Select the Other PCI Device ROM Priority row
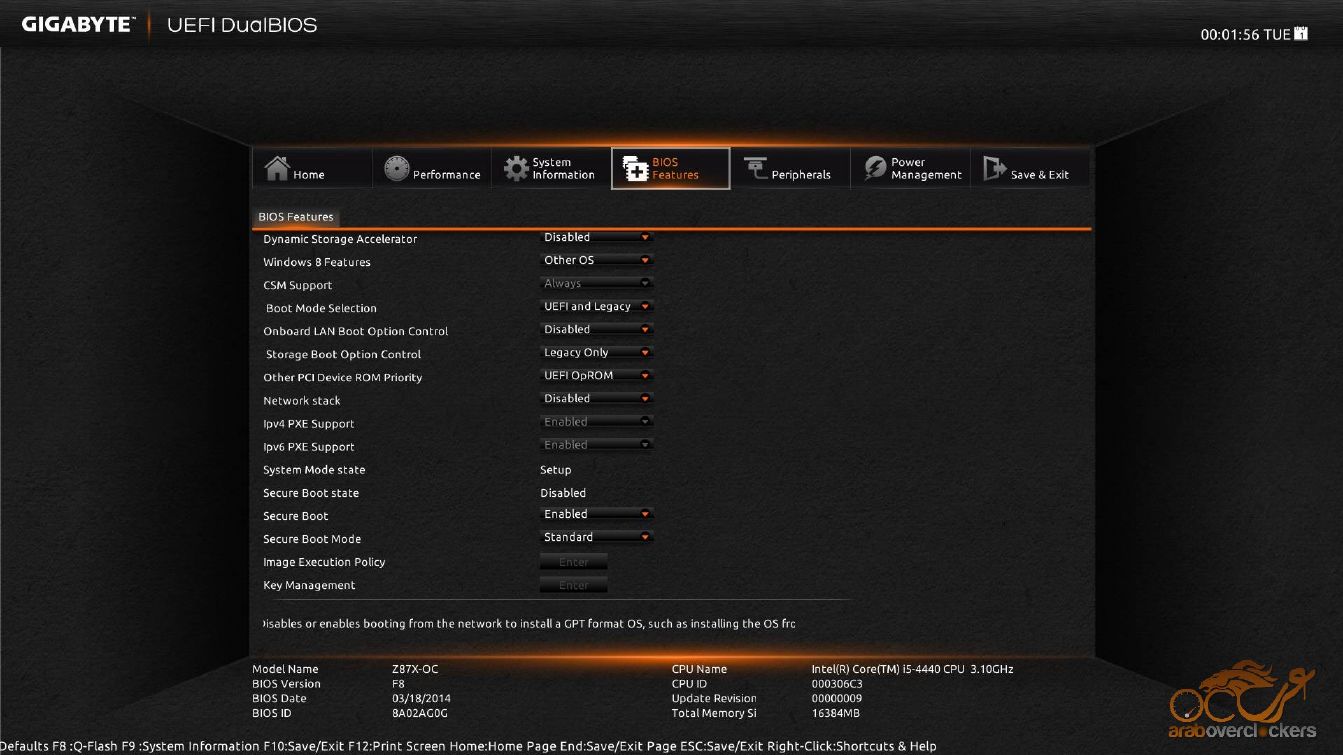Viewport: 1343px width, 755px height. [343, 378]
